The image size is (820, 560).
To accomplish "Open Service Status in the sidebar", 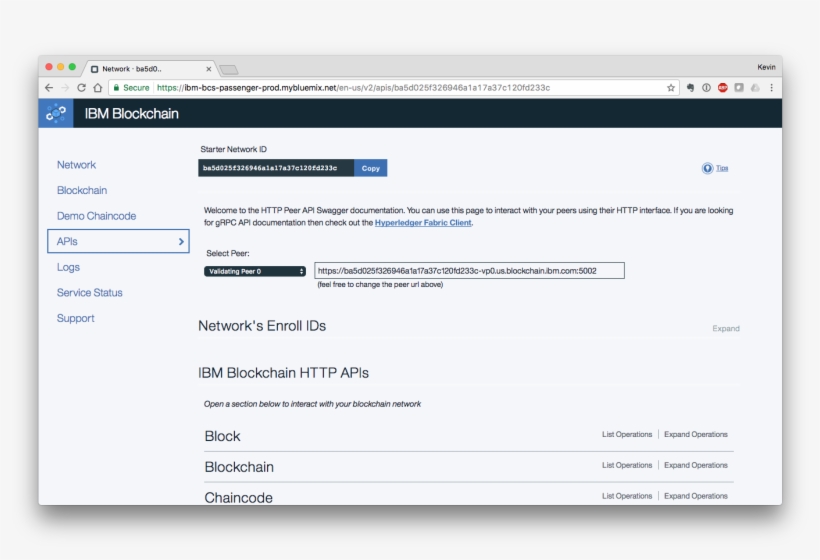I will 89,293.
